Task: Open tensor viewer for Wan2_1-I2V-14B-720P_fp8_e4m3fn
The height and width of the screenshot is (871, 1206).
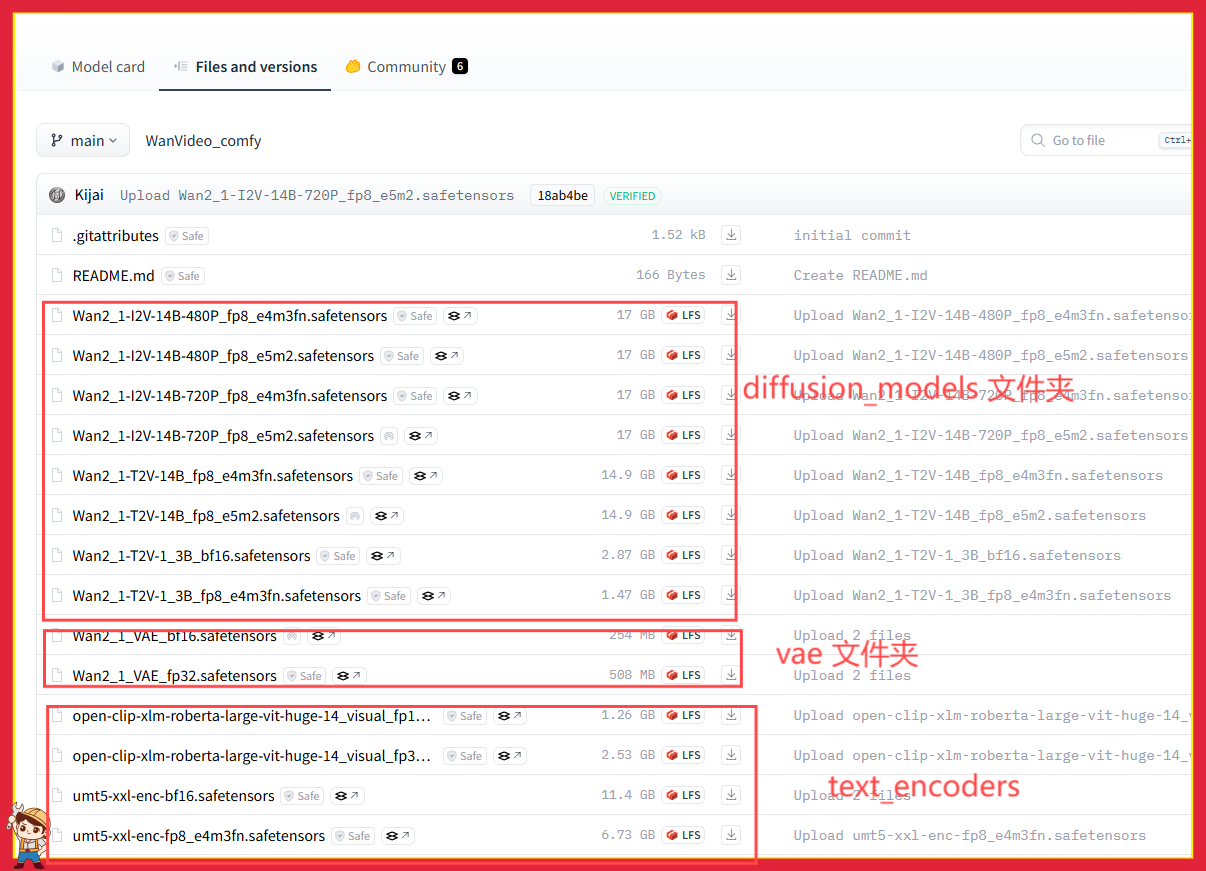Action: pyautogui.click(x=460, y=396)
